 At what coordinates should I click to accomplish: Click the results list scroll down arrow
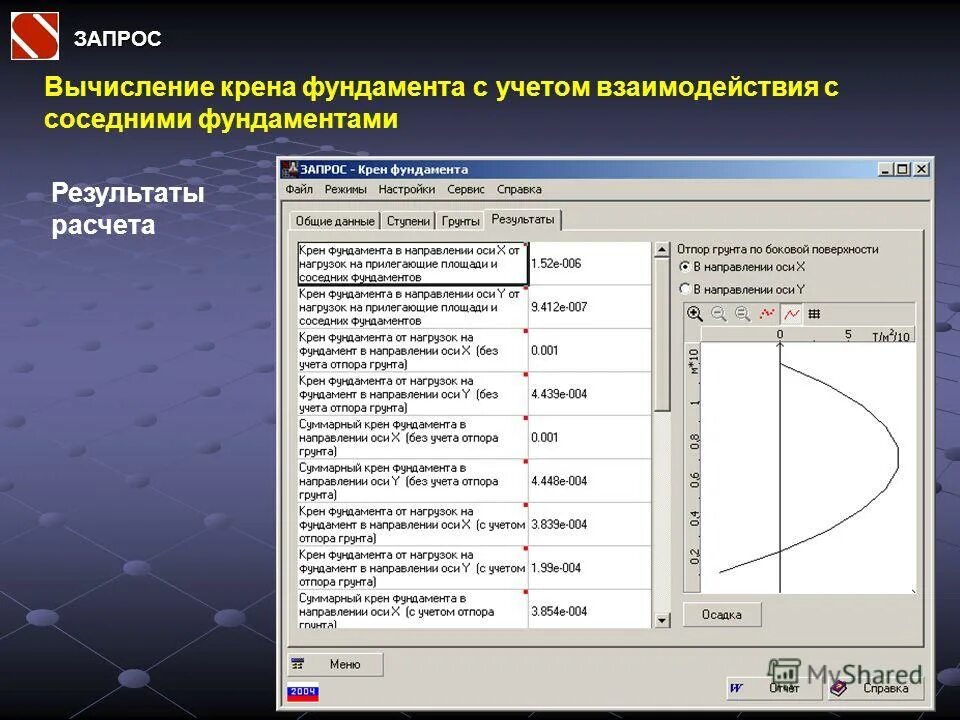(x=662, y=620)
